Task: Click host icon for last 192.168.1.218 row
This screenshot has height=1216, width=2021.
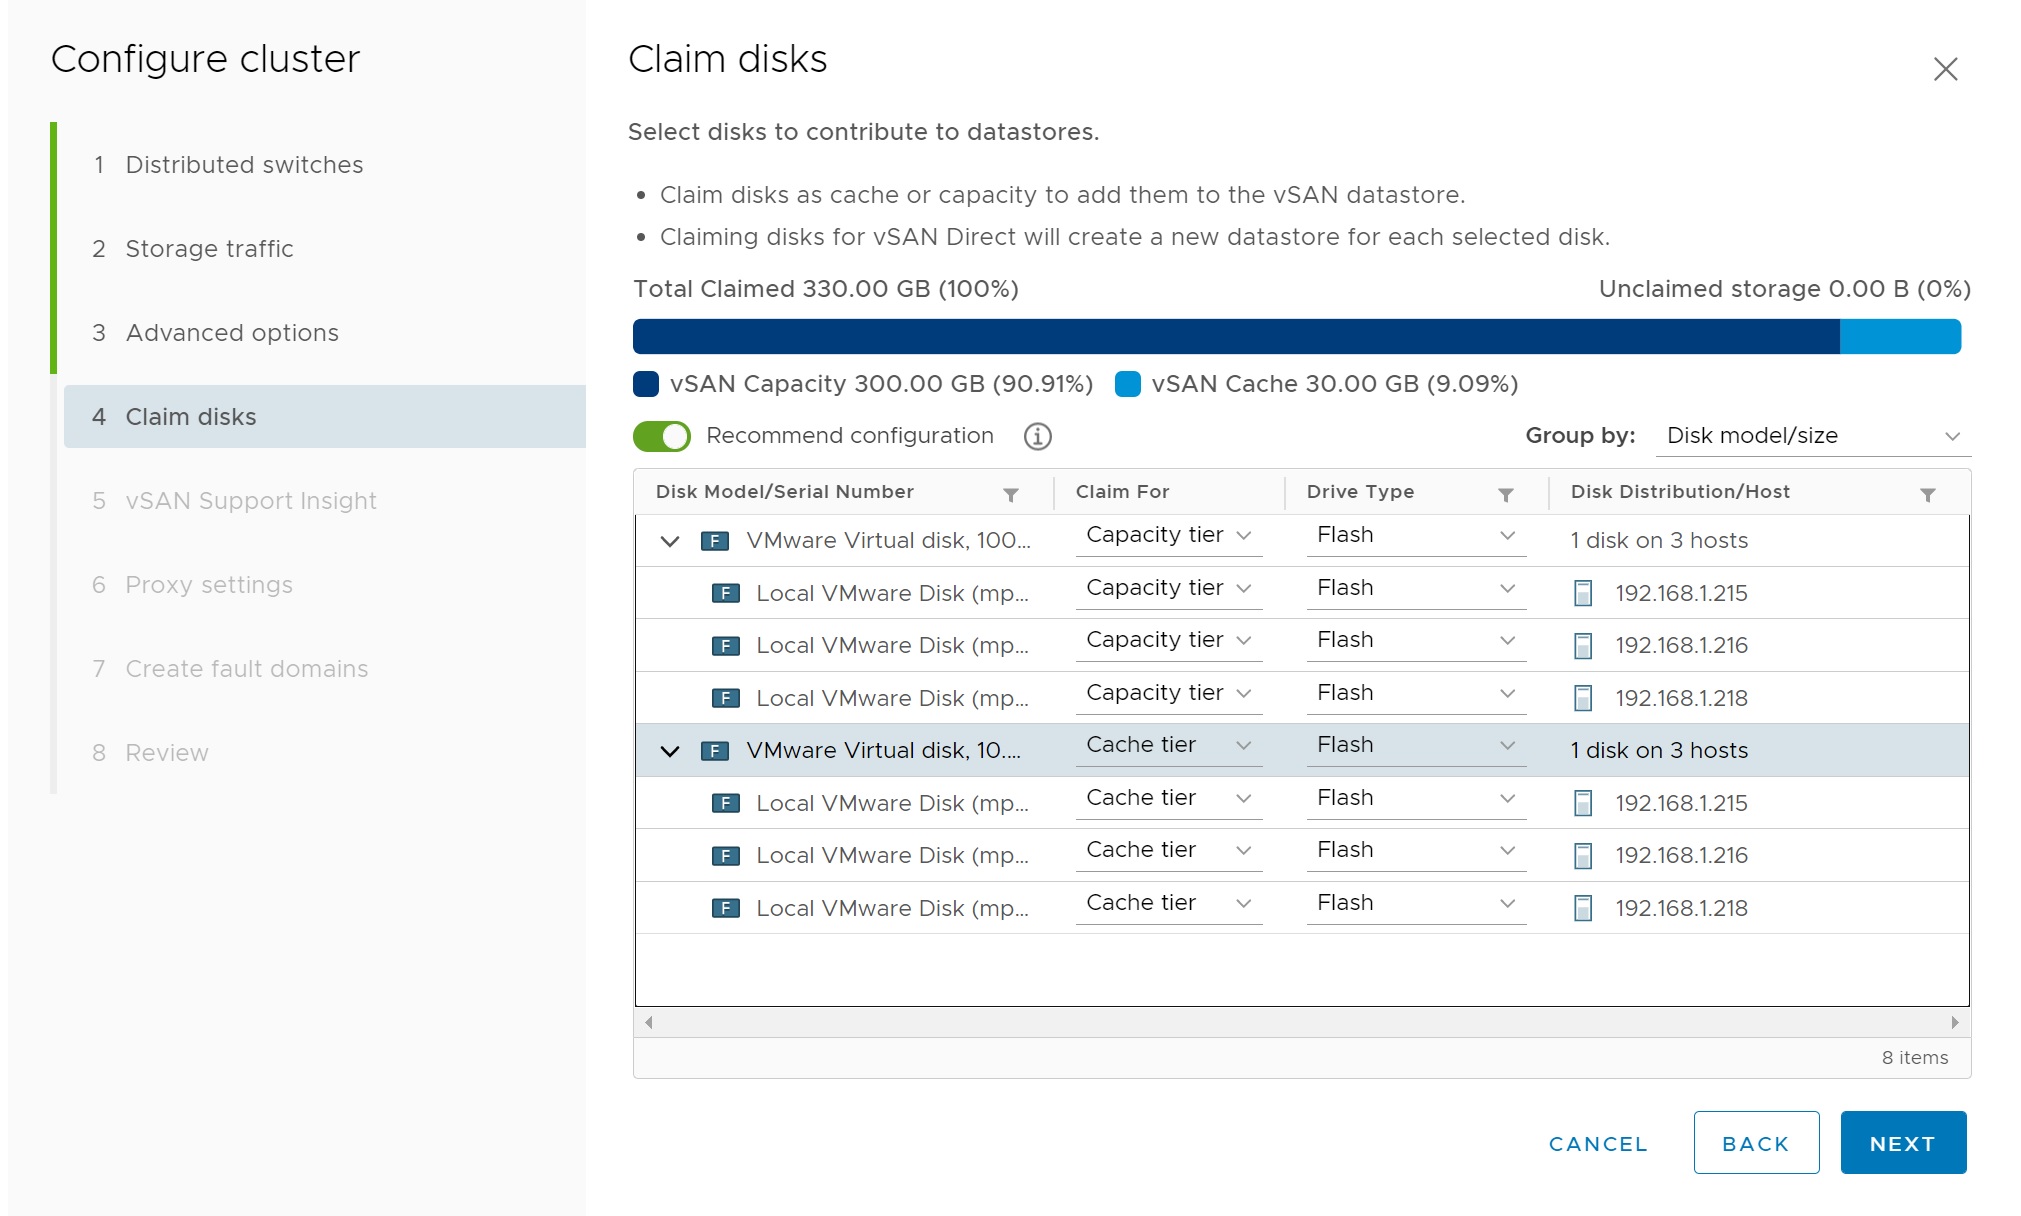Action: tap(1582, 908)
